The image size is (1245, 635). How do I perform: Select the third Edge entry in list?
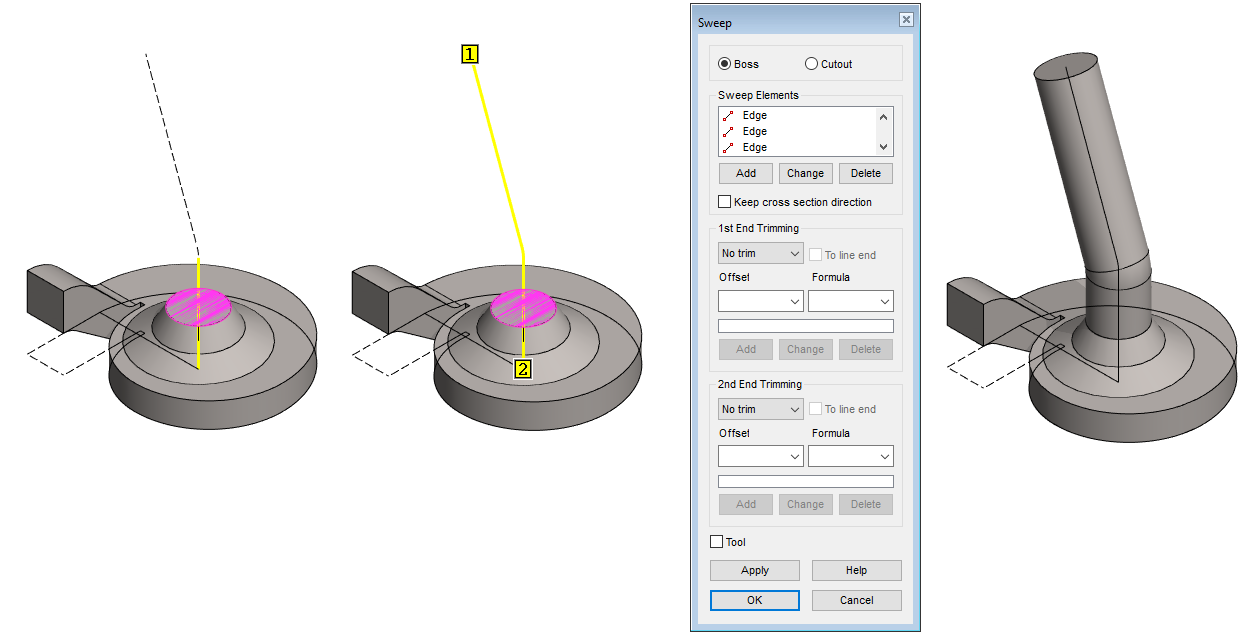click(754, 148)
